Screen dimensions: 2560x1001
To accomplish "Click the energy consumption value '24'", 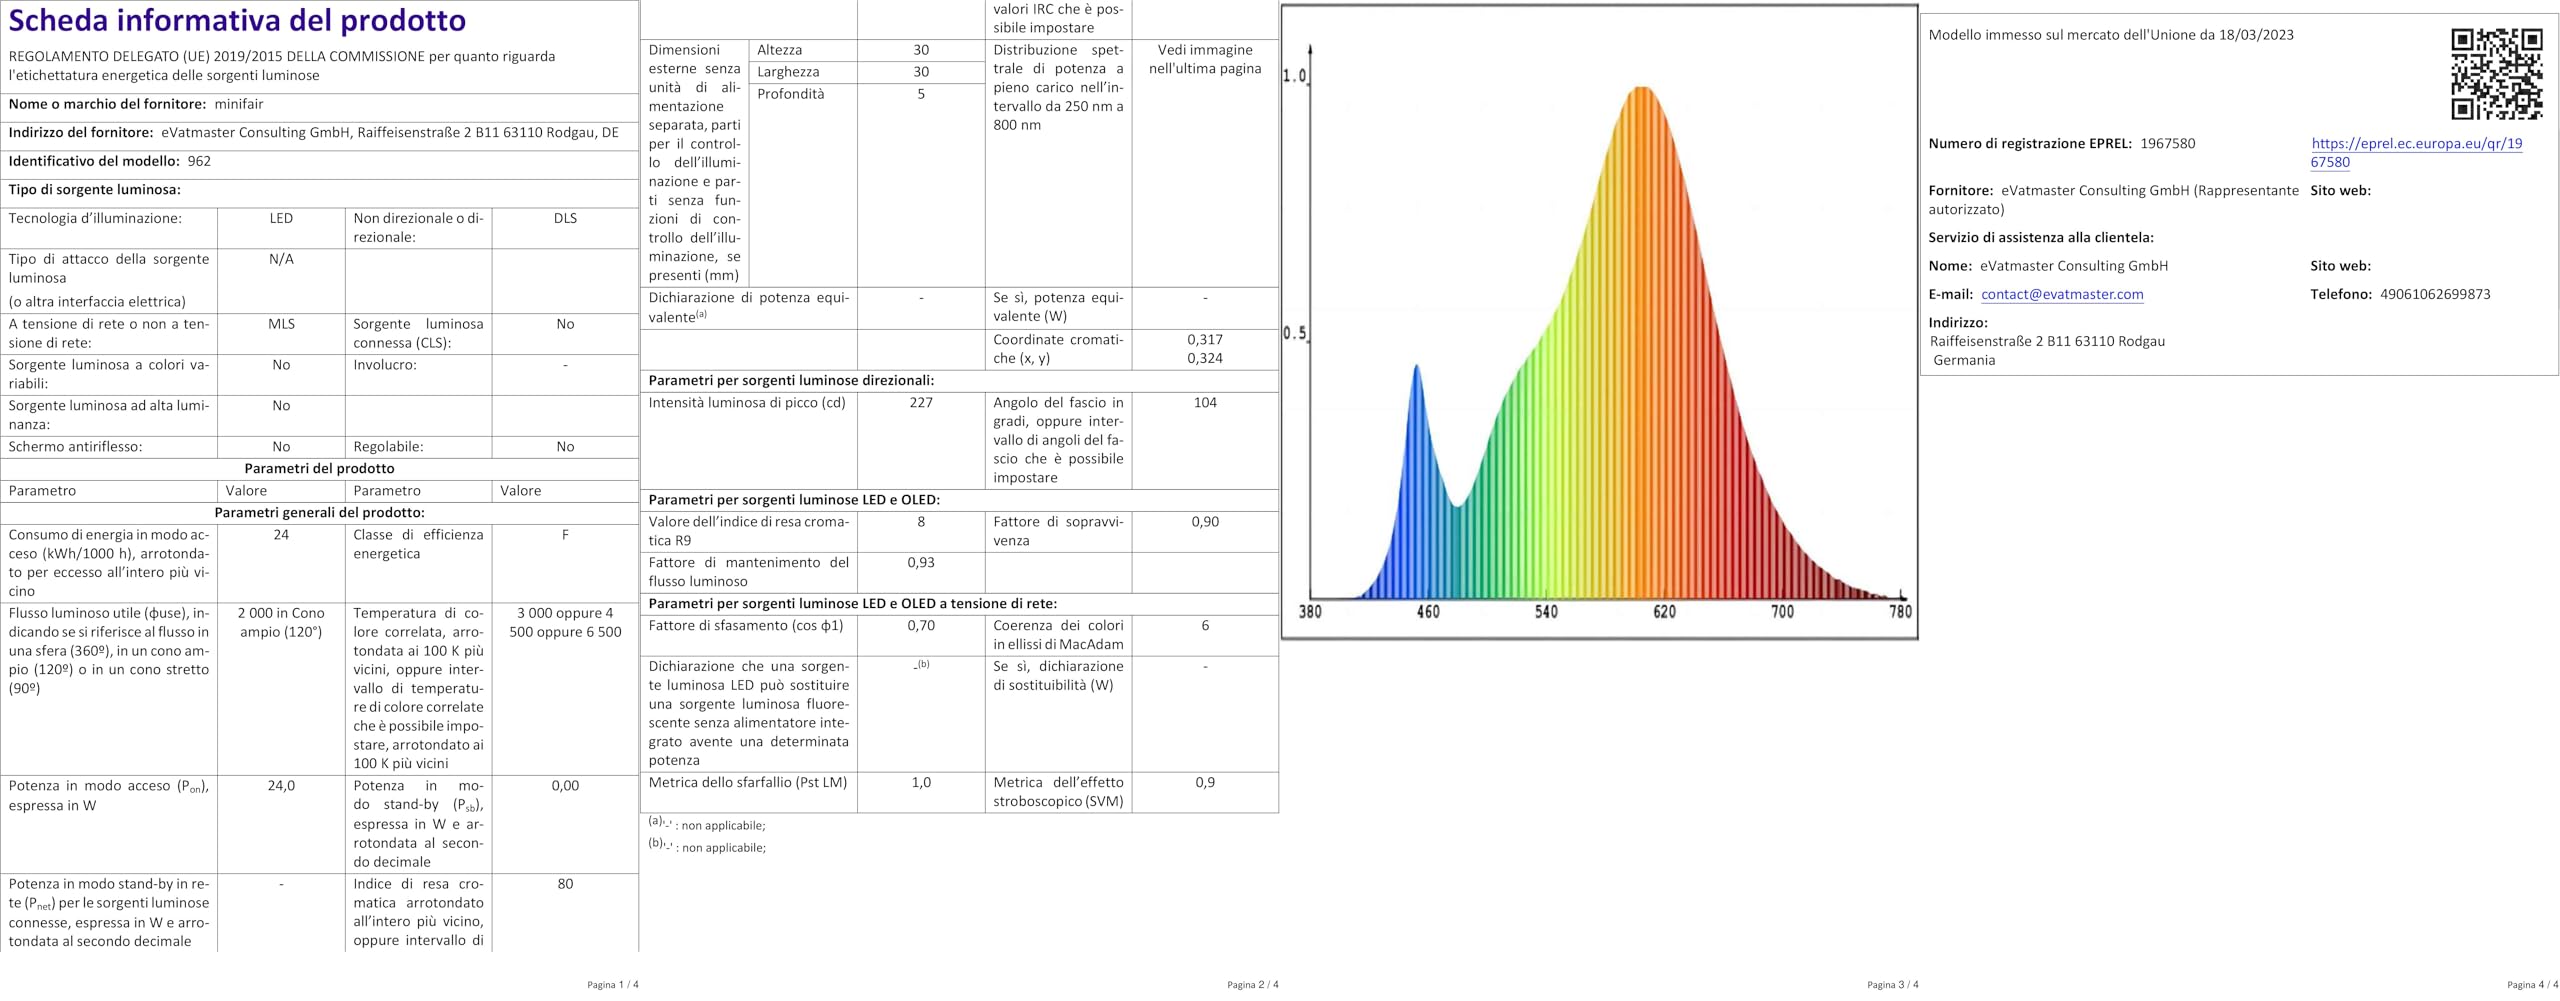I will pos(281,535).
